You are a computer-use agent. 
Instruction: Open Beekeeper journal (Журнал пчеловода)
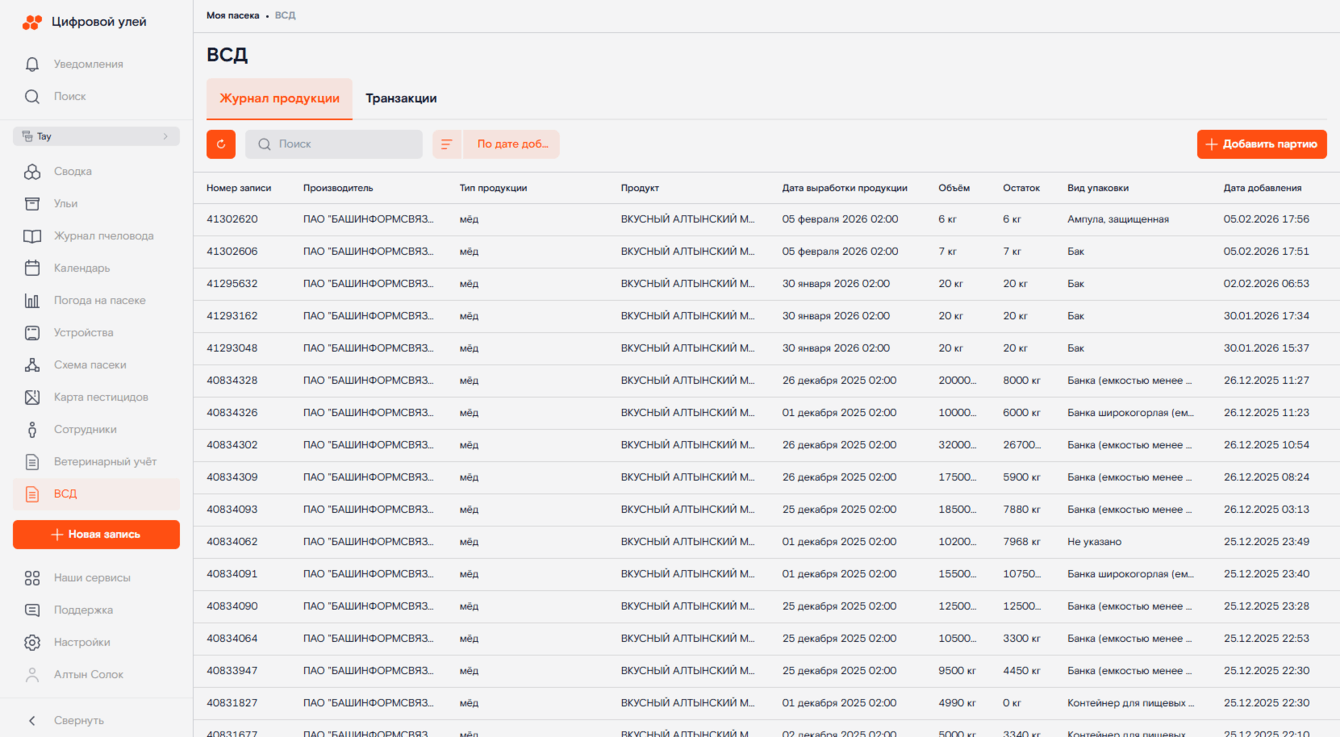103,236
